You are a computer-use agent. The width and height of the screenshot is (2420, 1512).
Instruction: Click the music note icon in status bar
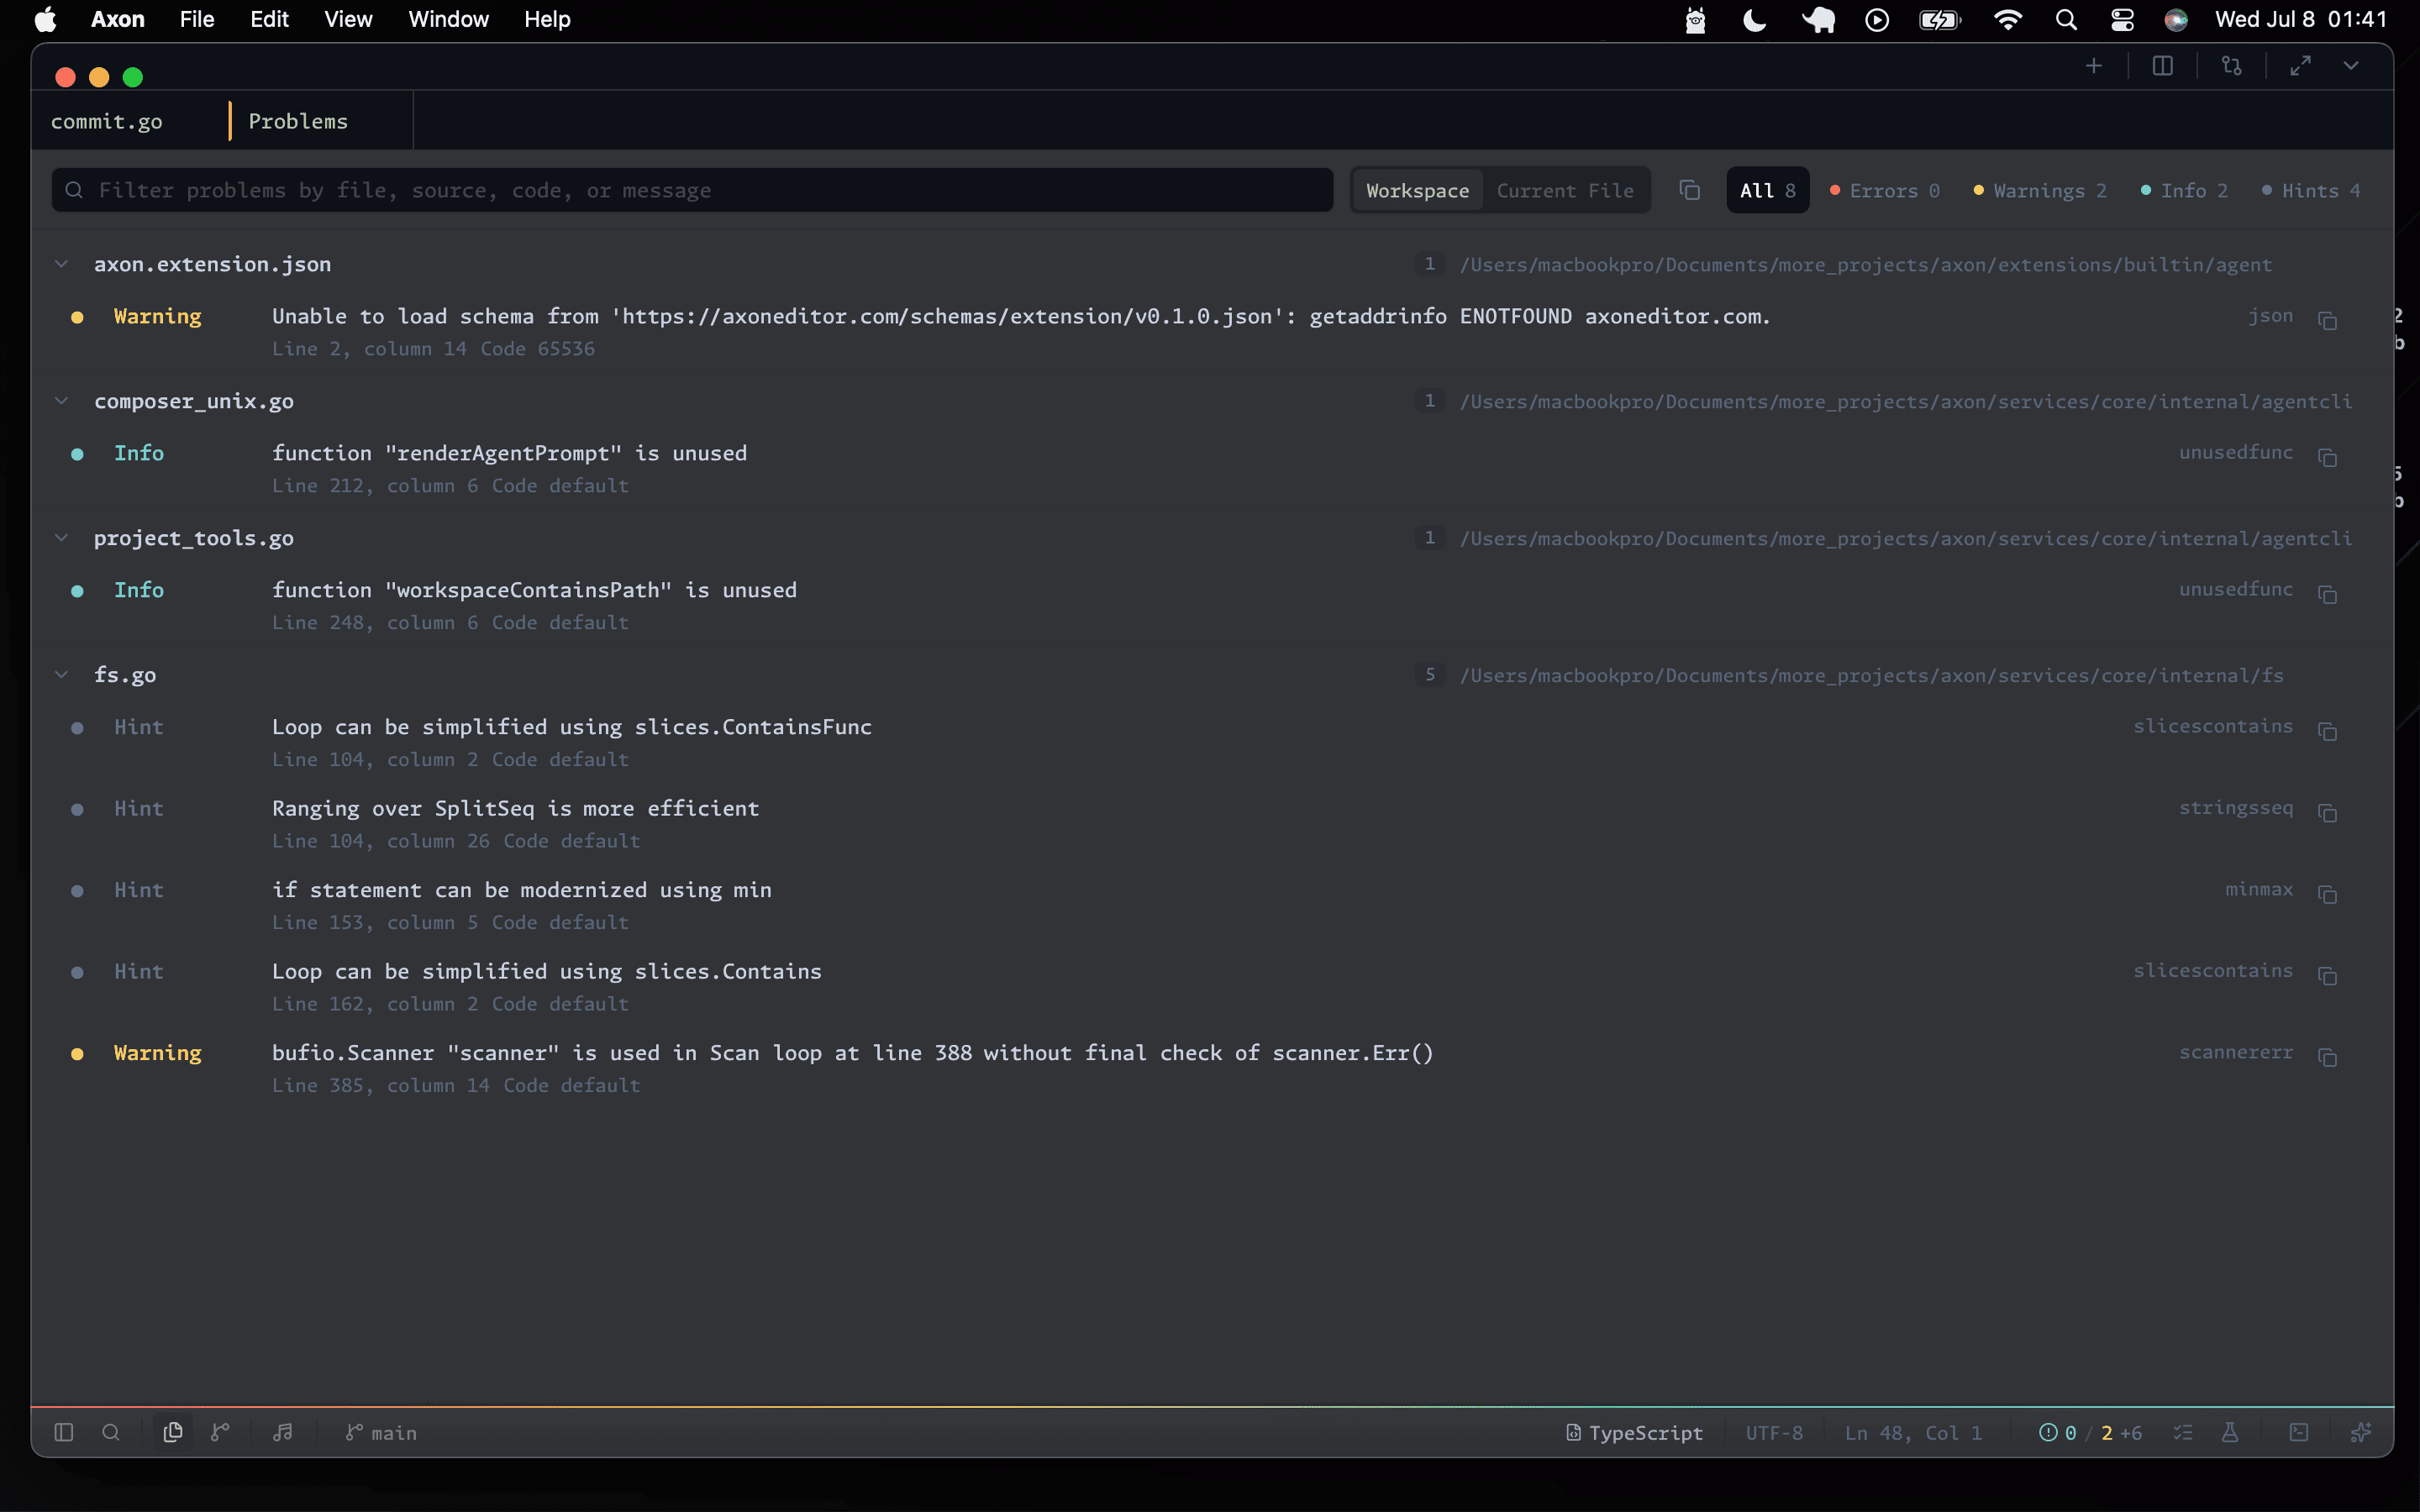(x=283, y=1432)
